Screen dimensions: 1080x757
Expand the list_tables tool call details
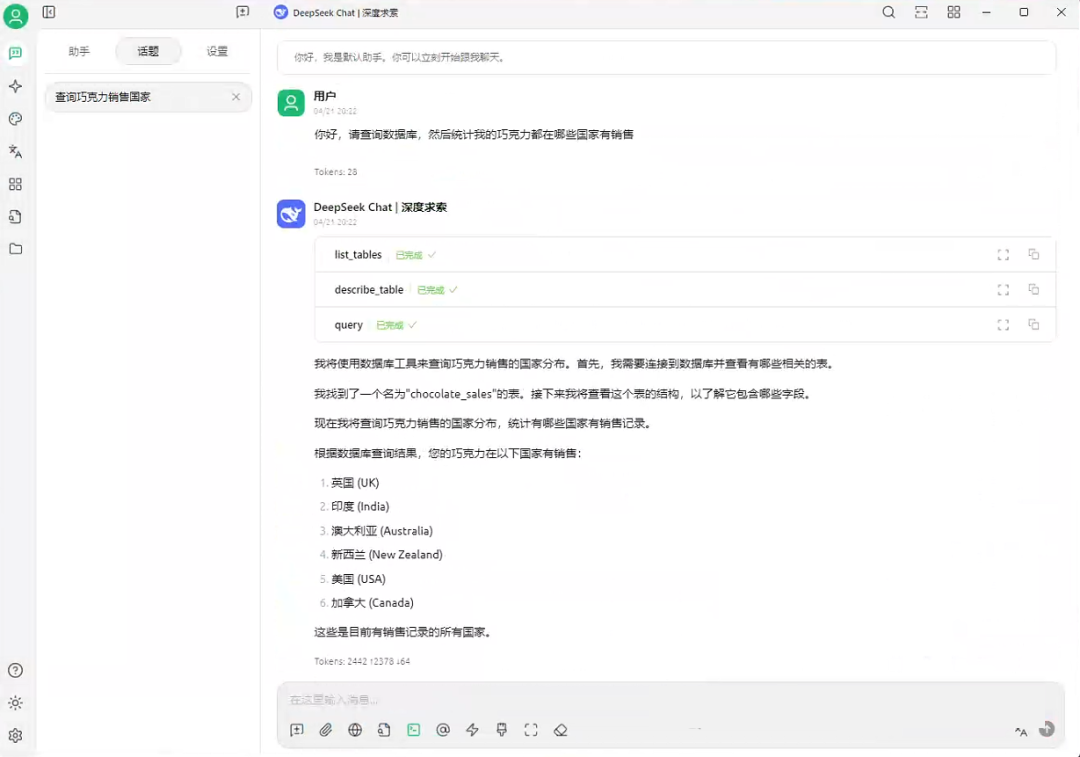[1003, 255]
